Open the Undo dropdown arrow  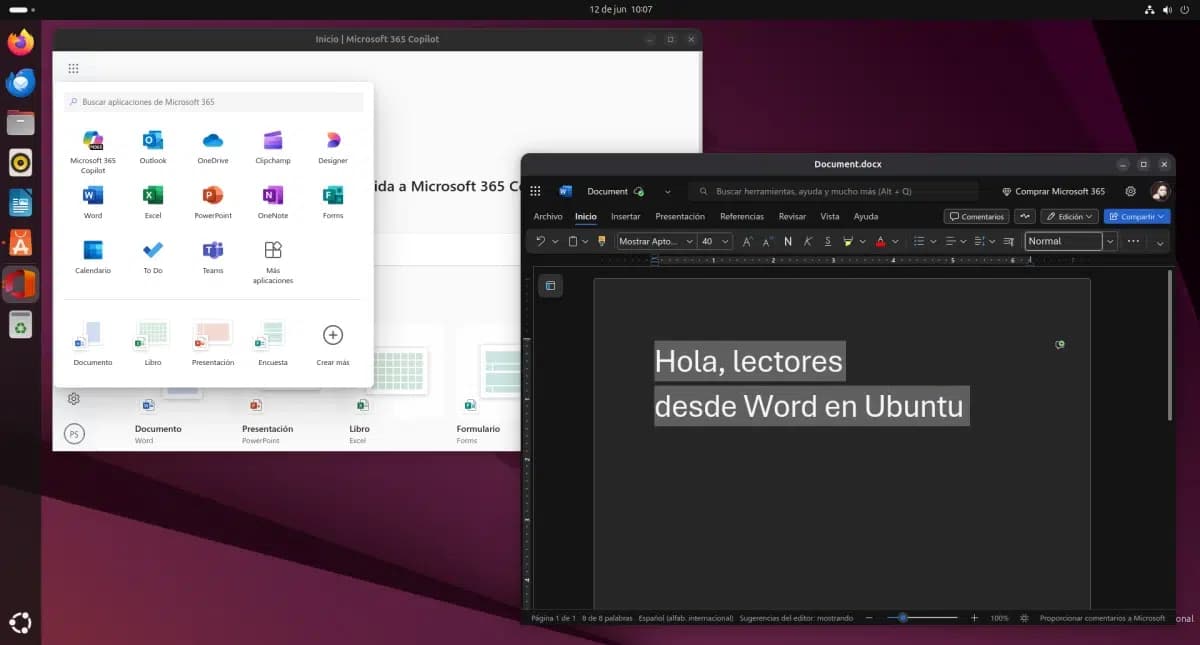pos(554,241)
